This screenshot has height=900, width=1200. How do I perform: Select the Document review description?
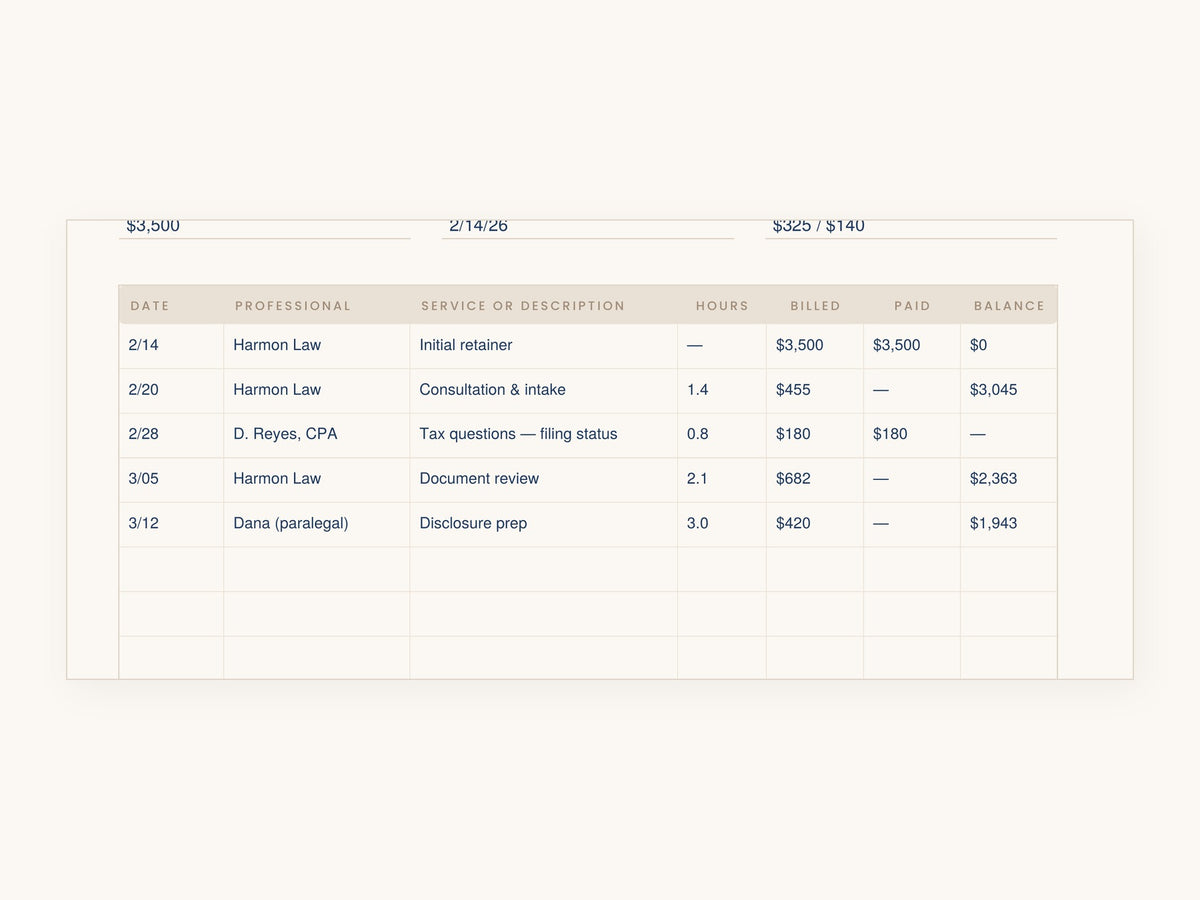pyautogui.click(x=544, y=480)
